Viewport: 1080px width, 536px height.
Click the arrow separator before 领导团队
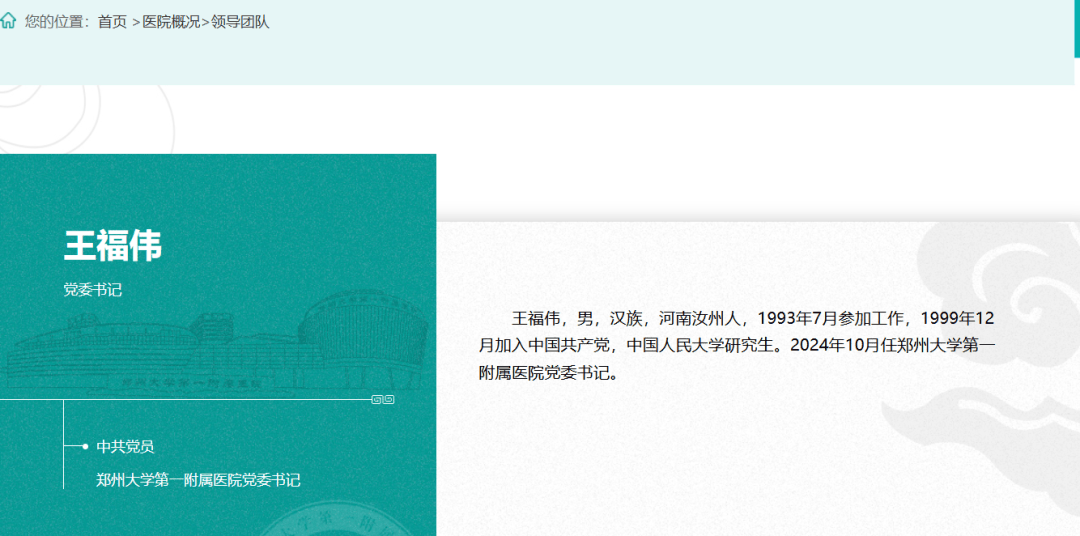[205, 22]
